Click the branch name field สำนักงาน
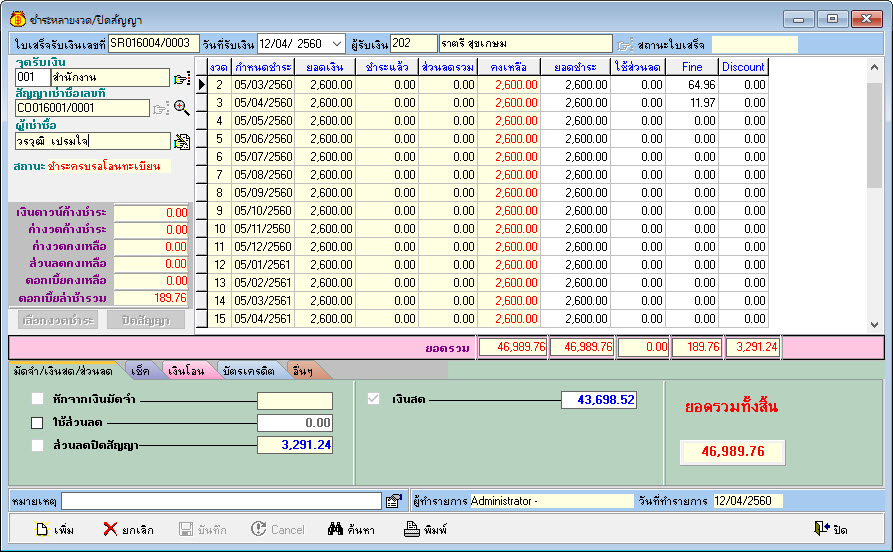This screenshot has width=893, height=552. coord(110,77)
